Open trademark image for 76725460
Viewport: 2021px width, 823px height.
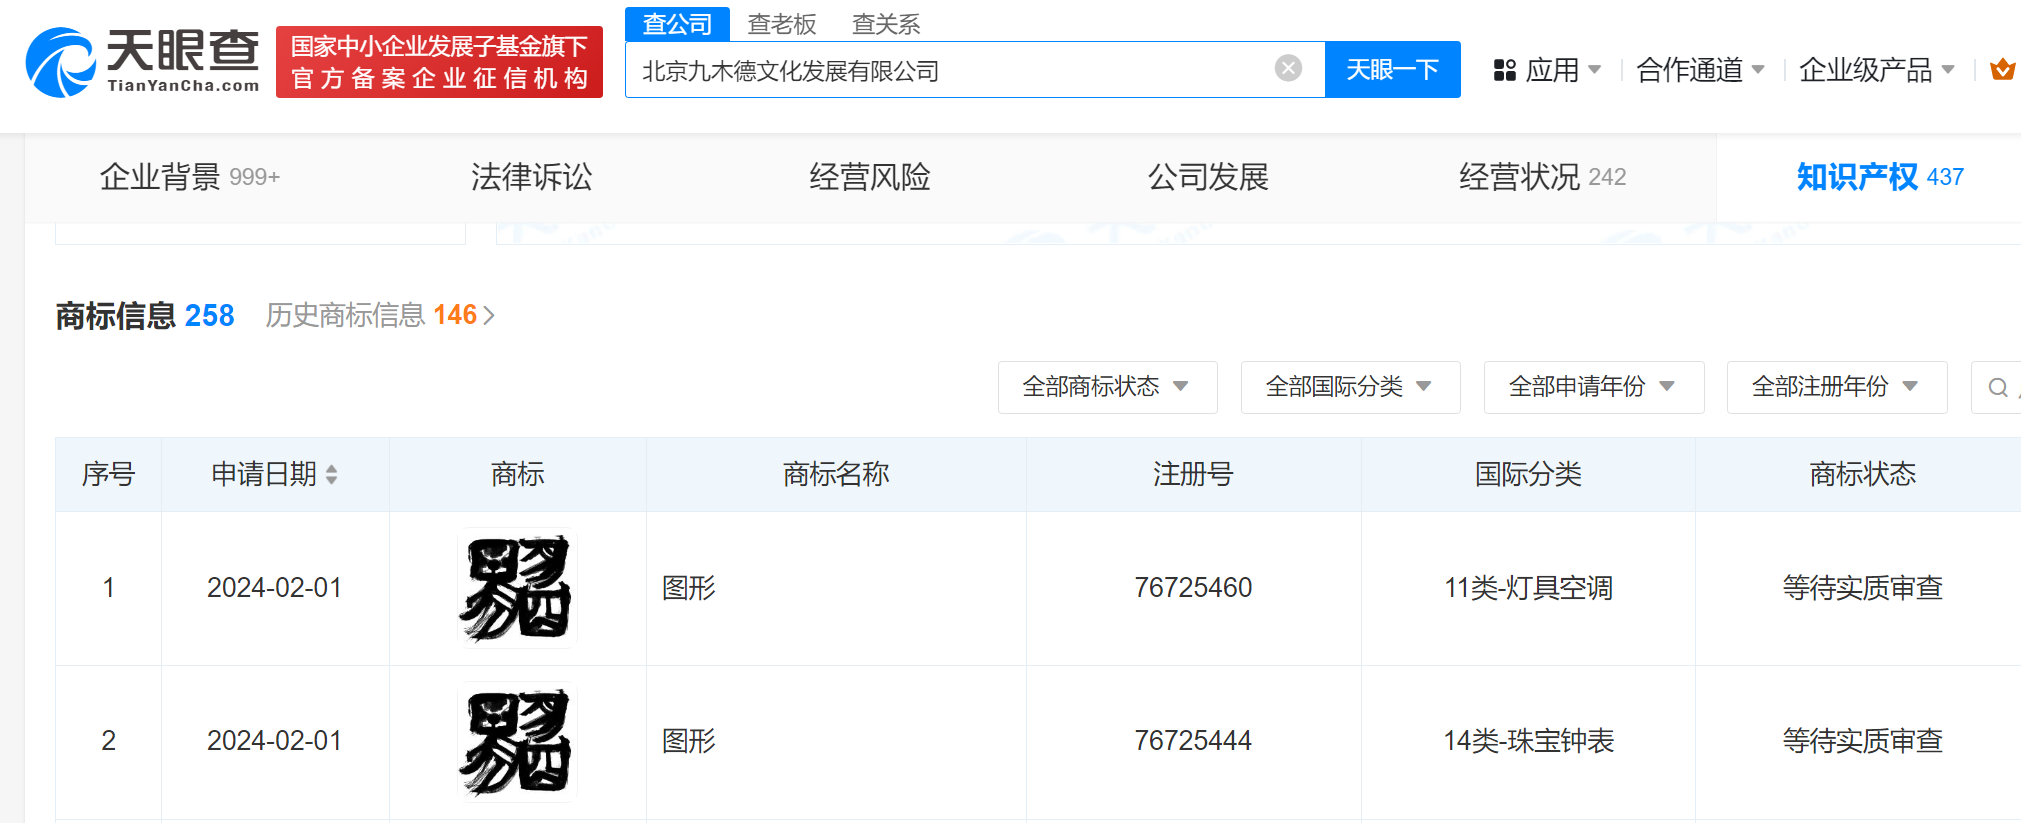click(x=517, y=588)
